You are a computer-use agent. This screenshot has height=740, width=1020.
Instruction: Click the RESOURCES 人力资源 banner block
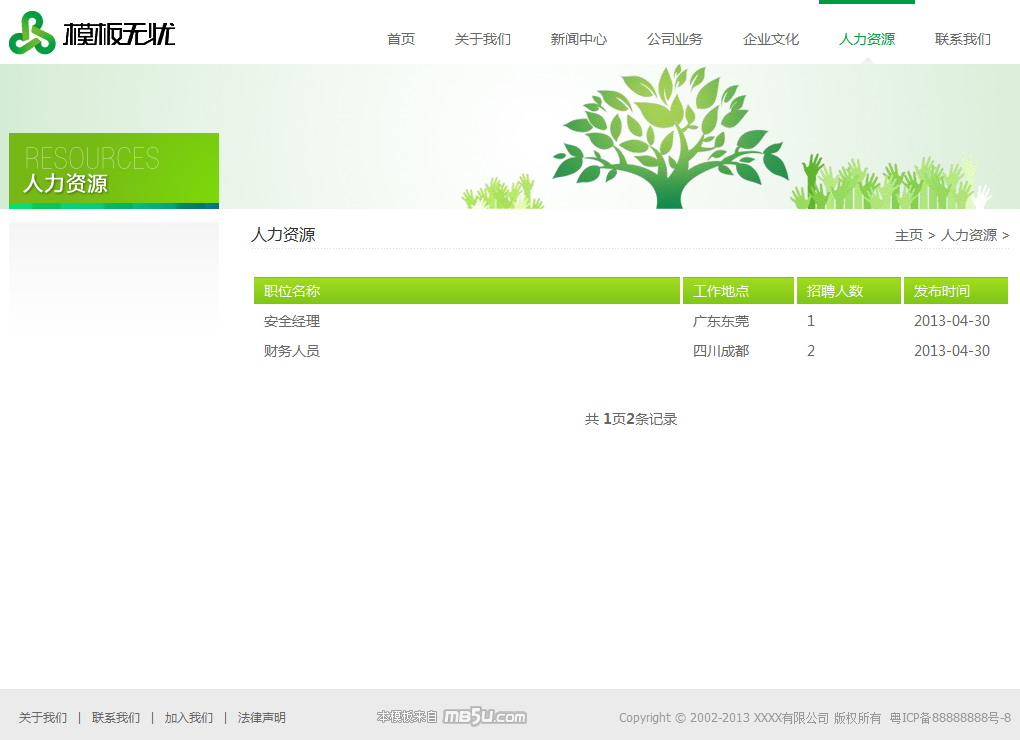pyautogui.click(x=114, y=170)
